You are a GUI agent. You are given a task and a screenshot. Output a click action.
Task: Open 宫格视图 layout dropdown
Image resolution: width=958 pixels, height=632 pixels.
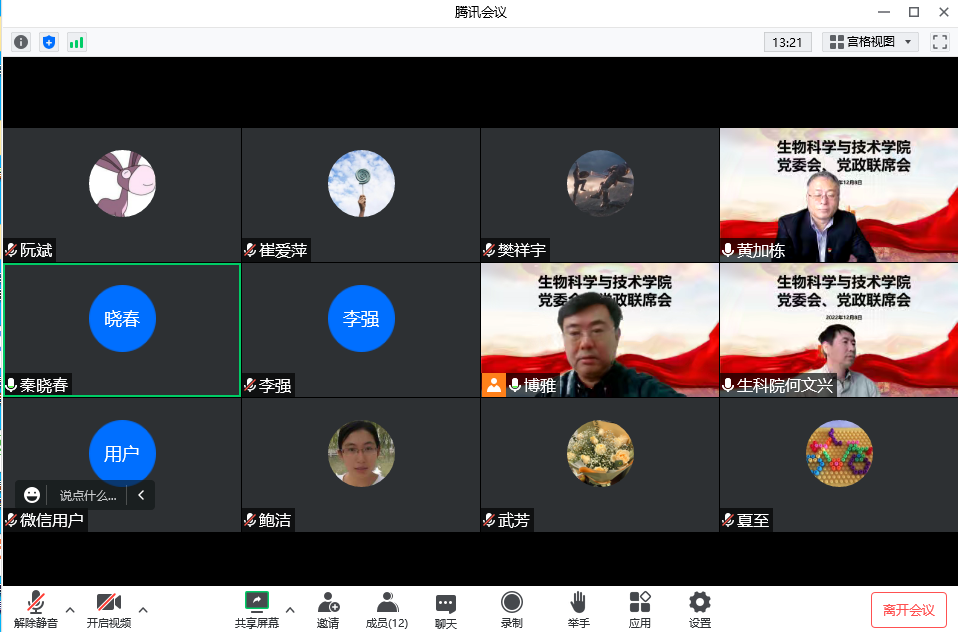tap(869, 42)
